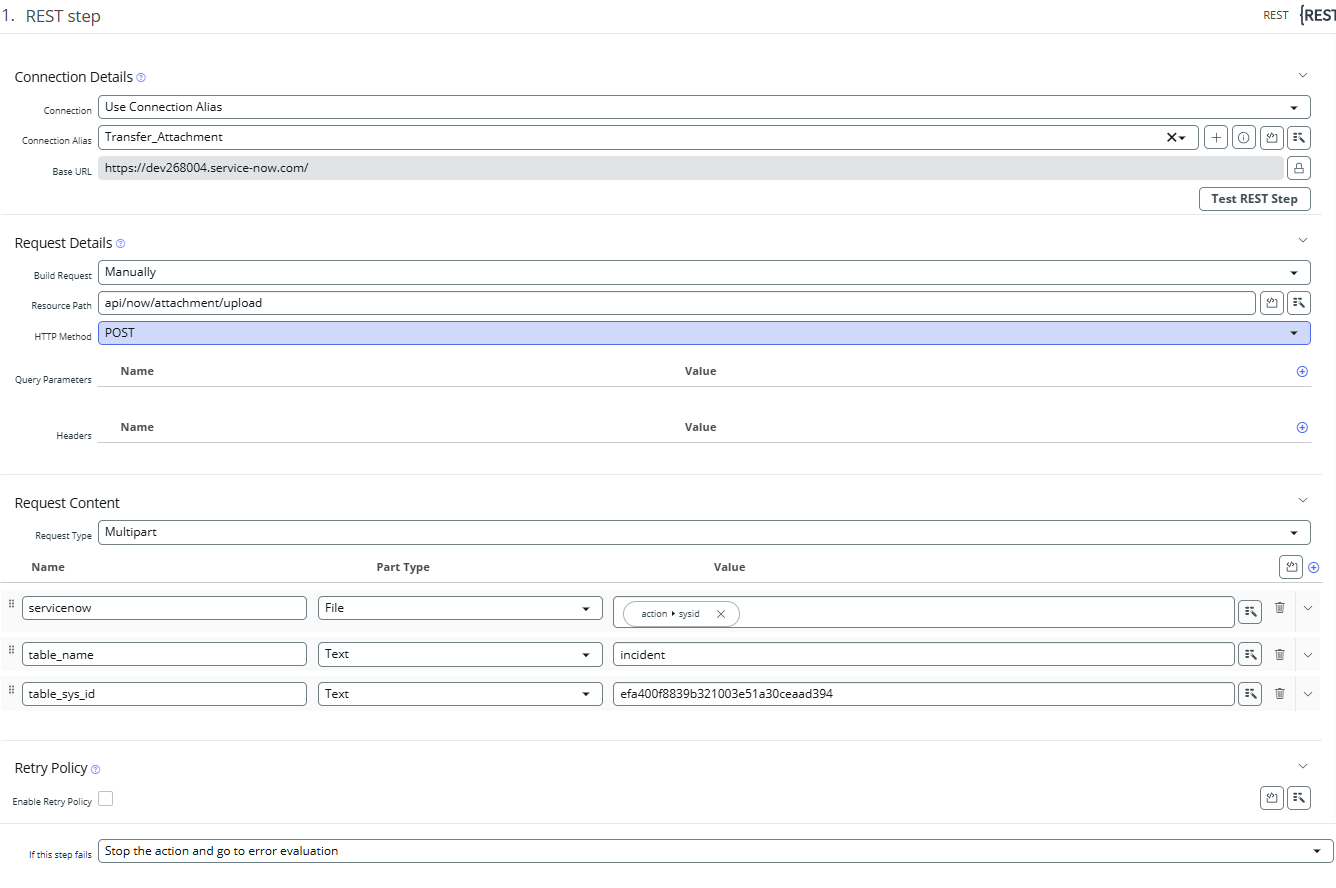This screenshot has height=888, width=1336.
Task: Click the Part Type column header
Action: pyautogui.click(x=403, y=567)
